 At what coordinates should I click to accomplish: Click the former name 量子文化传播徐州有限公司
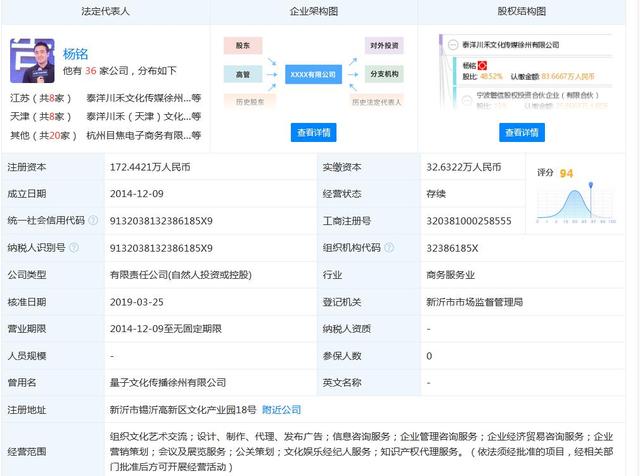(168, 383)
